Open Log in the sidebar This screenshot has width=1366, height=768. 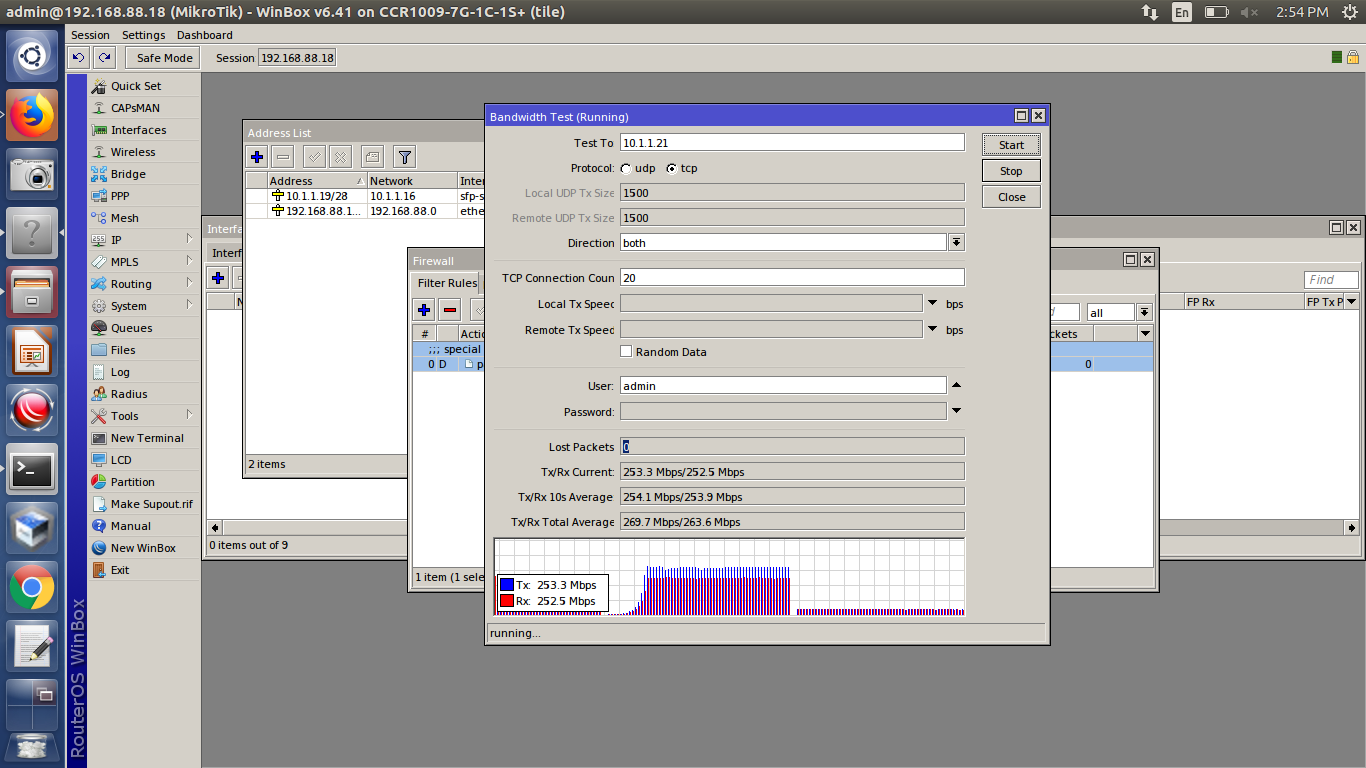tap(120, 372)
